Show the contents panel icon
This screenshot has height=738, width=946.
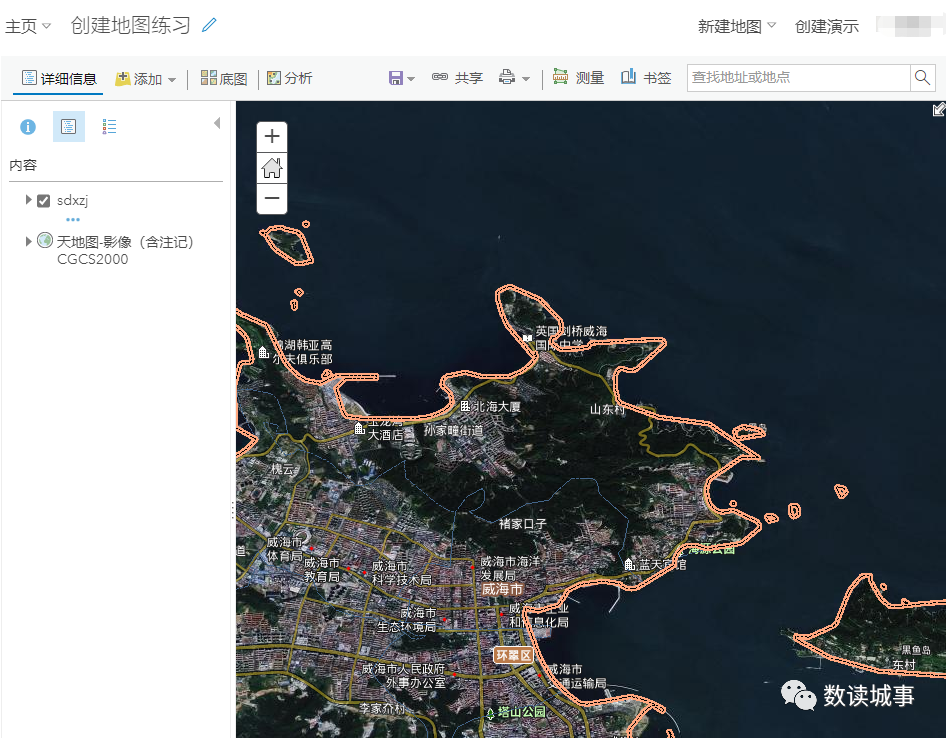(69, 127)
